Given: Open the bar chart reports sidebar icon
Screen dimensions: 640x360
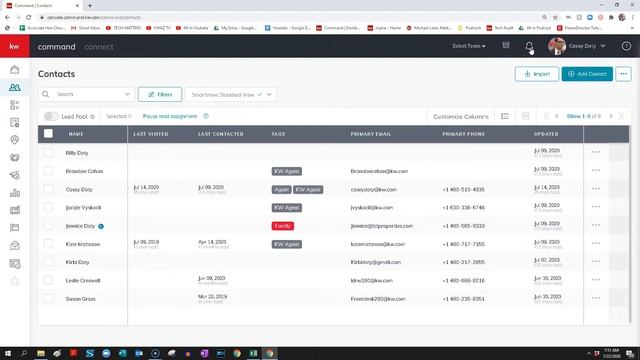Looking at the screenshot, I should pyautogui.click(x=15, y=193).
